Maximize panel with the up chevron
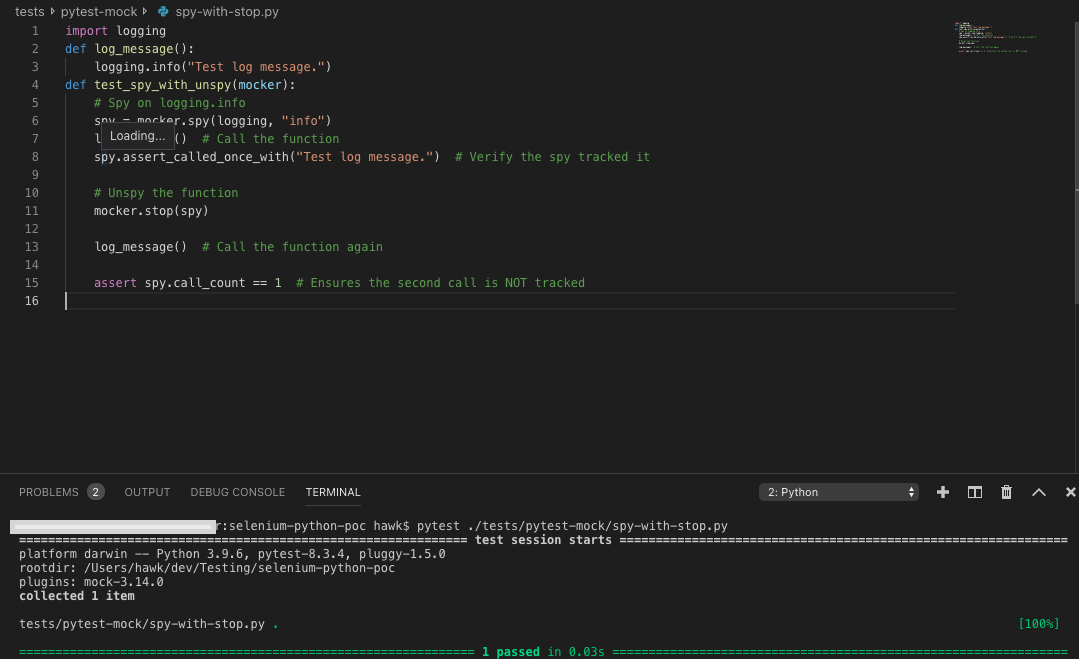Viewport: 1079px width, 659px height. tap(1038, 492)
